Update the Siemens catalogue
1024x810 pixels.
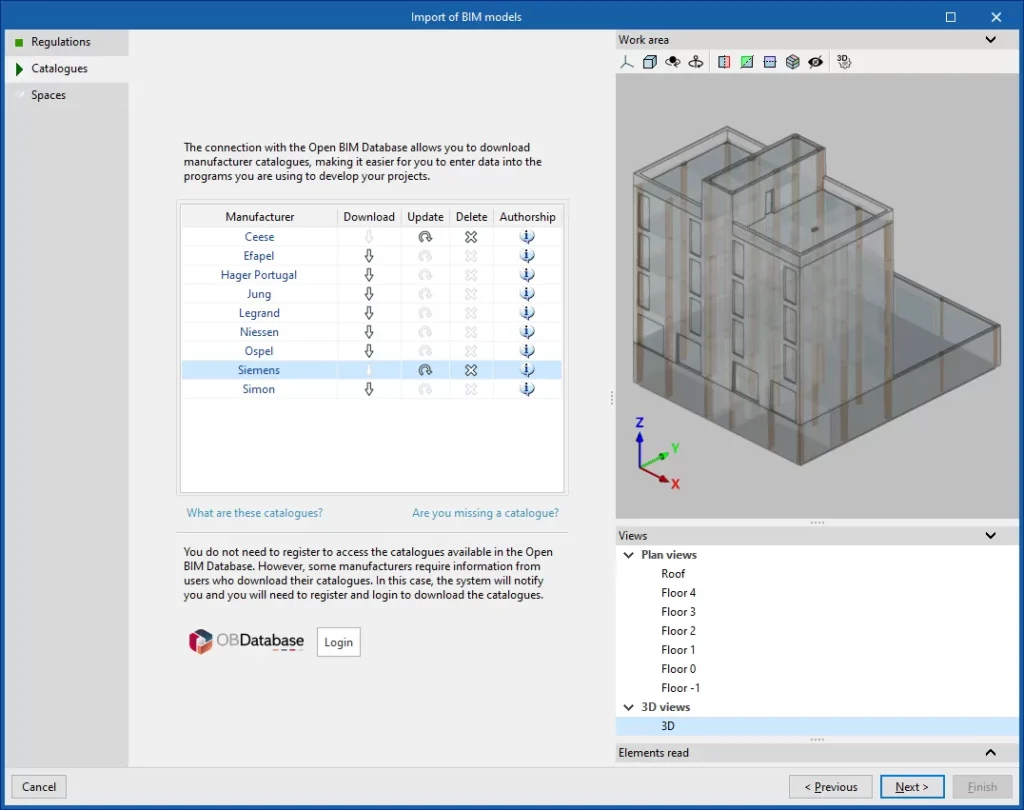425,370
